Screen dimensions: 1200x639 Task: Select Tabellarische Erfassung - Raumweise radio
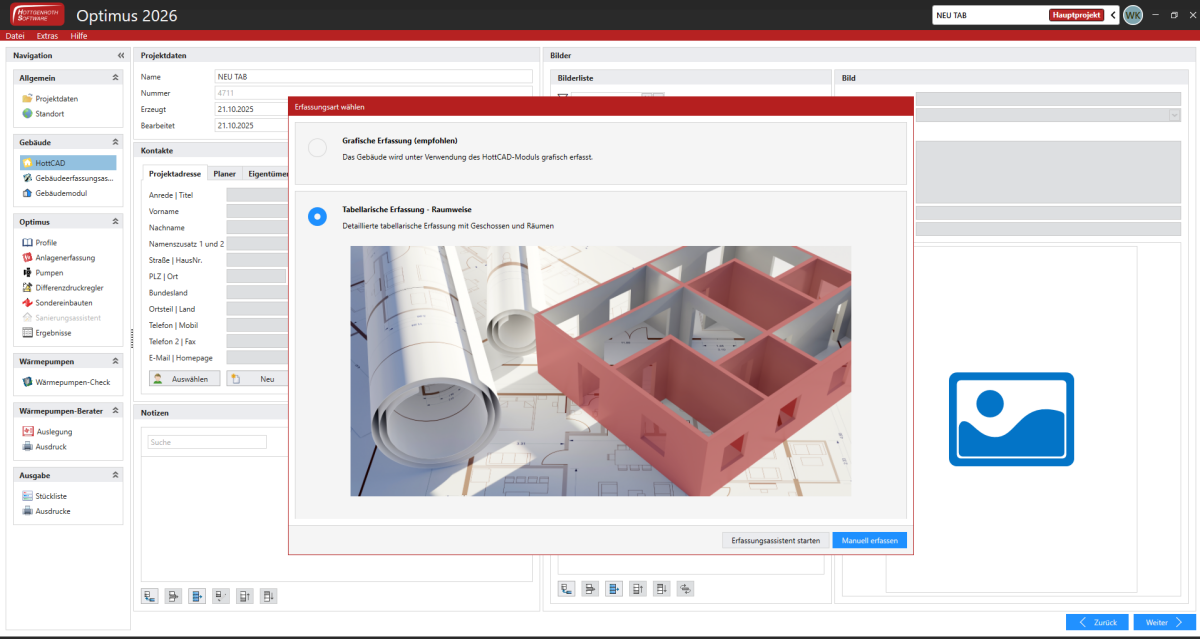point(317,216)
